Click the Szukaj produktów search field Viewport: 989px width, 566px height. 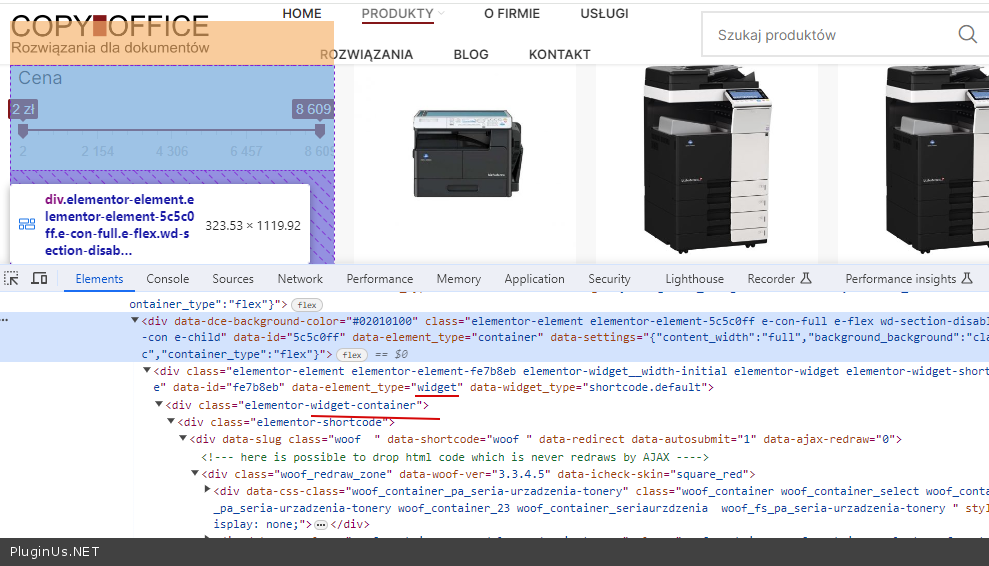pos(830,35)
